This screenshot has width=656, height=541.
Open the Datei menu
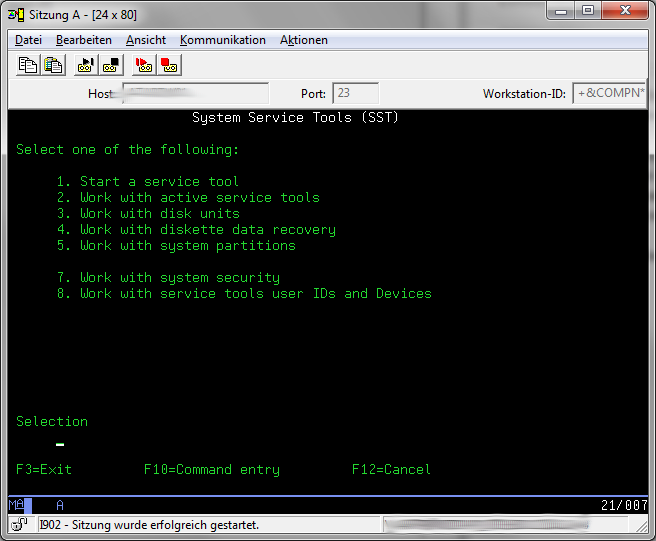[28, 40]
